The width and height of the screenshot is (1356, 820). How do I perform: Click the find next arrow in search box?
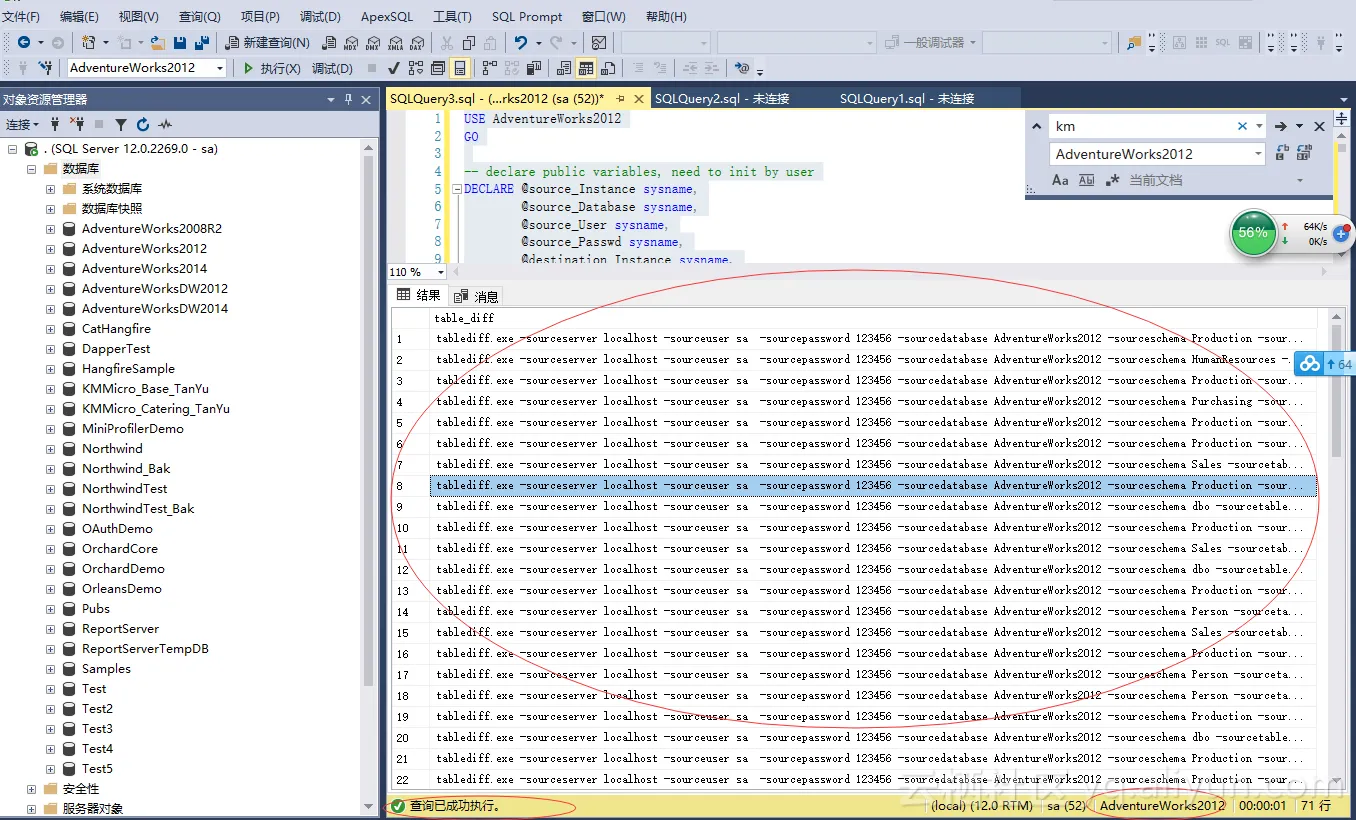(x=1280, y=126)
